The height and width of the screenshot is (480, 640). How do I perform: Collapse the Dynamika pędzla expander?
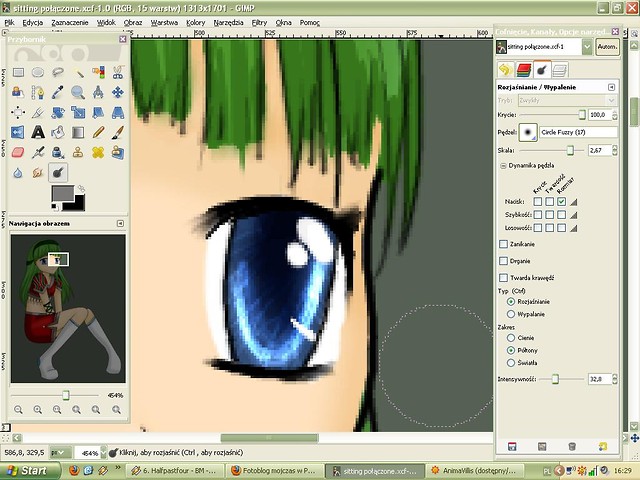click(x=503, y=166)
